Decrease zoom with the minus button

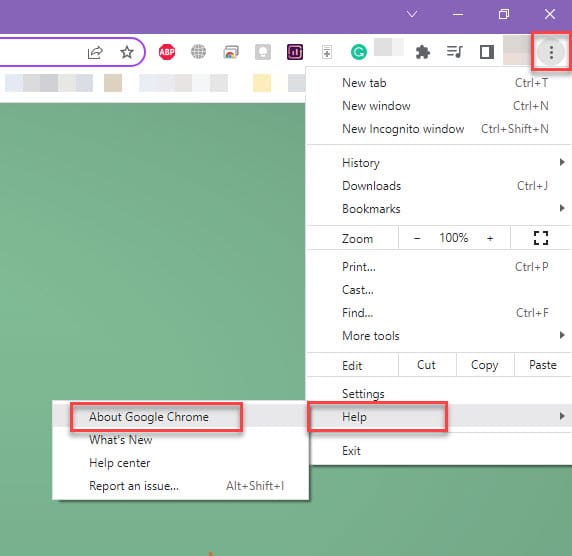417,239
